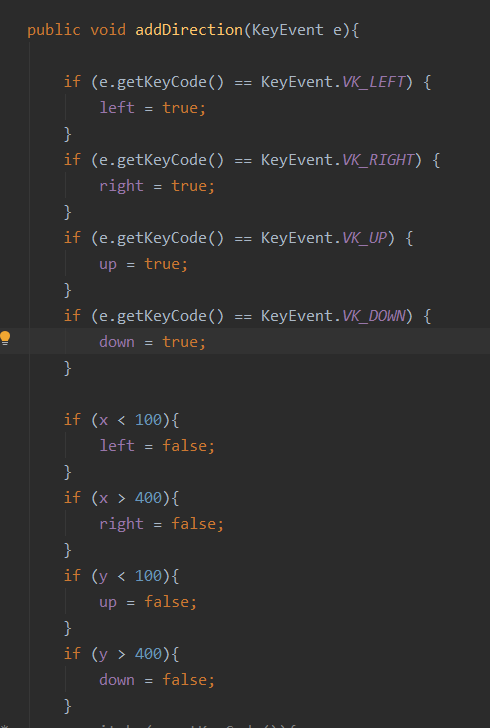This screenshot has width=490, height=728.
Task: Click 'down' variable on highlighted current line
Action: (117, 342)
